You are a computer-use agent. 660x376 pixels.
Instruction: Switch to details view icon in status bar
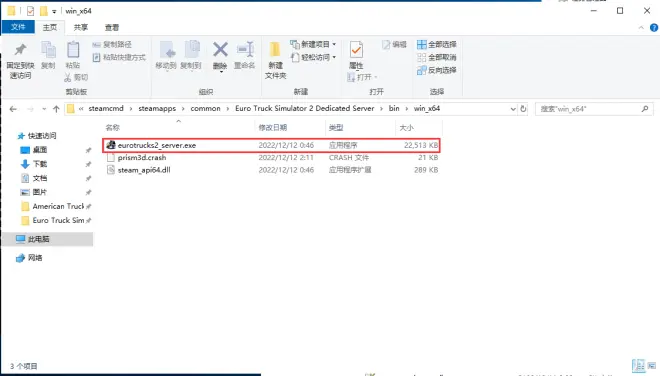pyautogui.click(x=638, y=365)
